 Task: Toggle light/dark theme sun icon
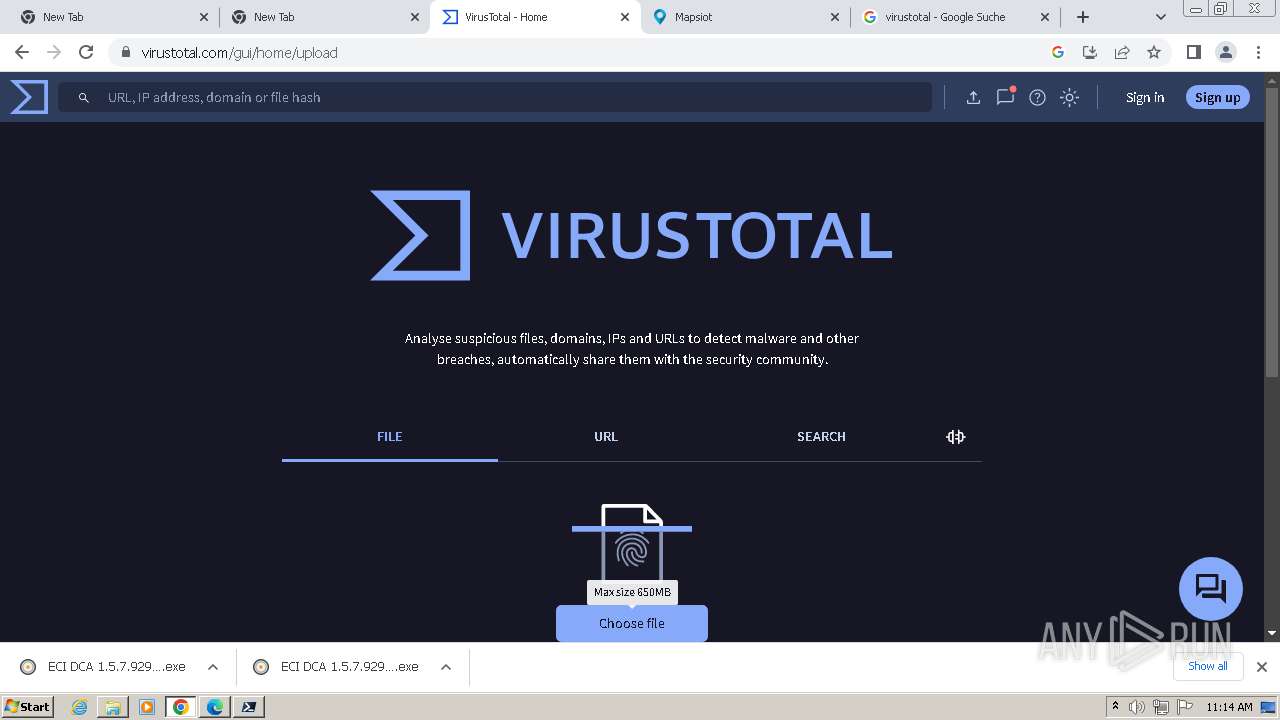1069,97
